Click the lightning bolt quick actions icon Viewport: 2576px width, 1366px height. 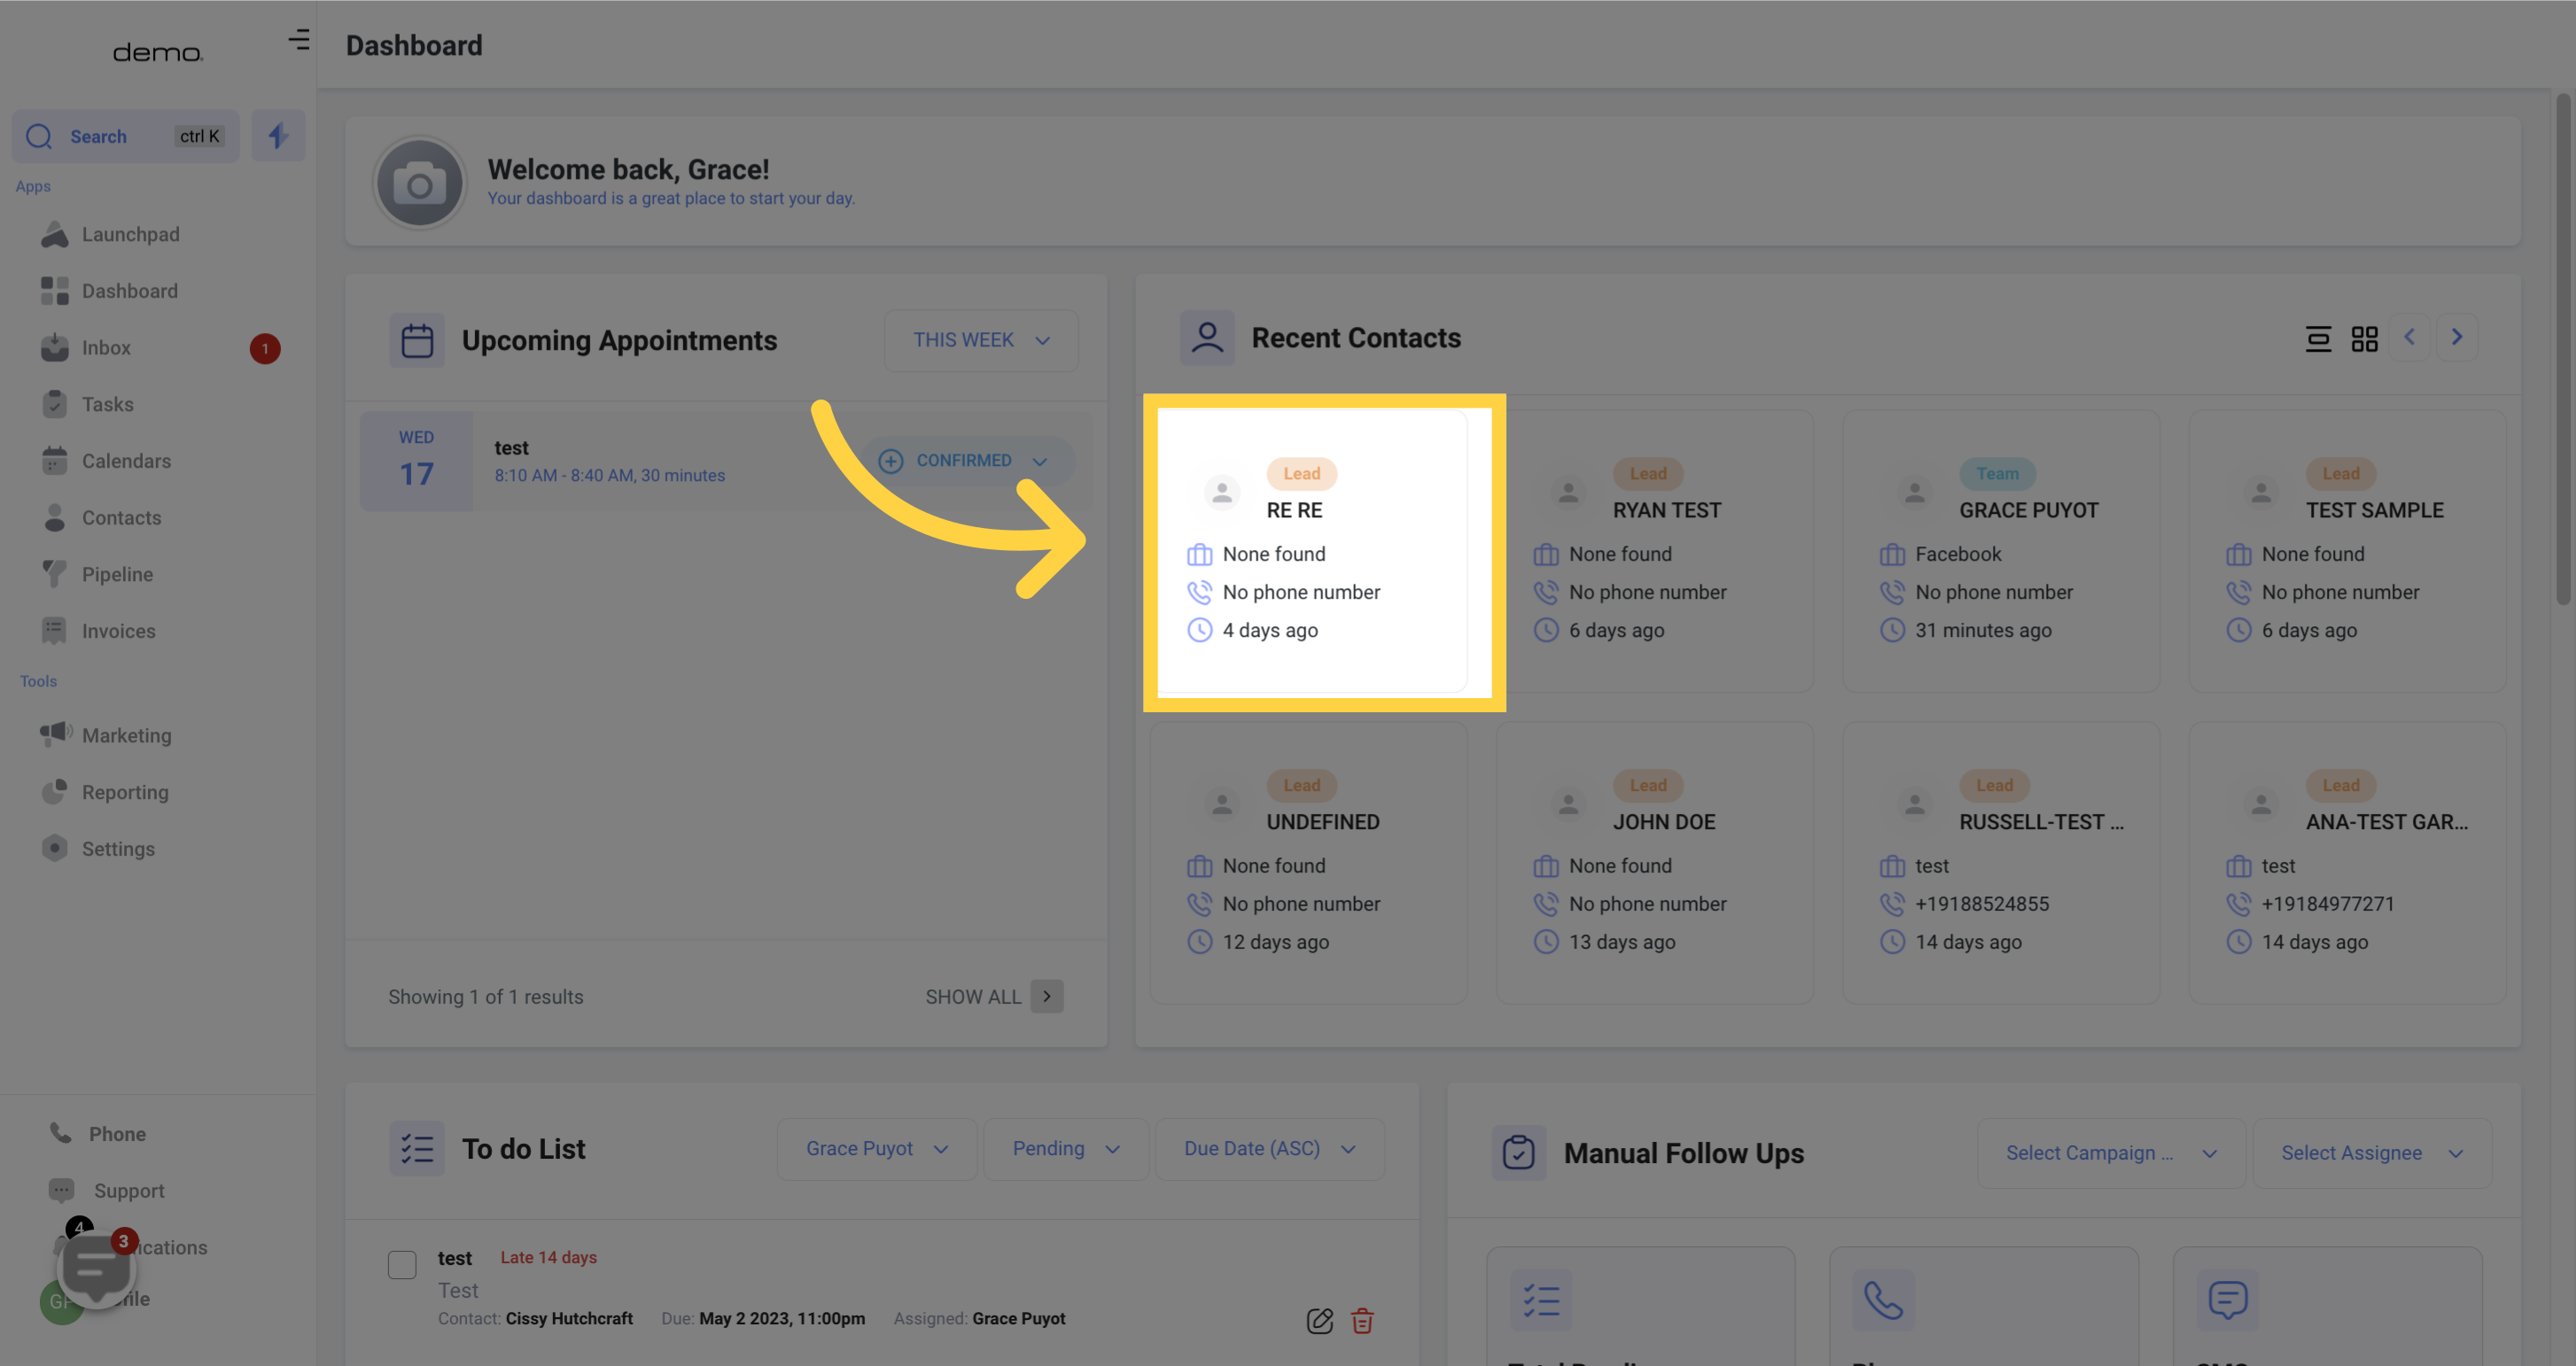tap(278, 136)
